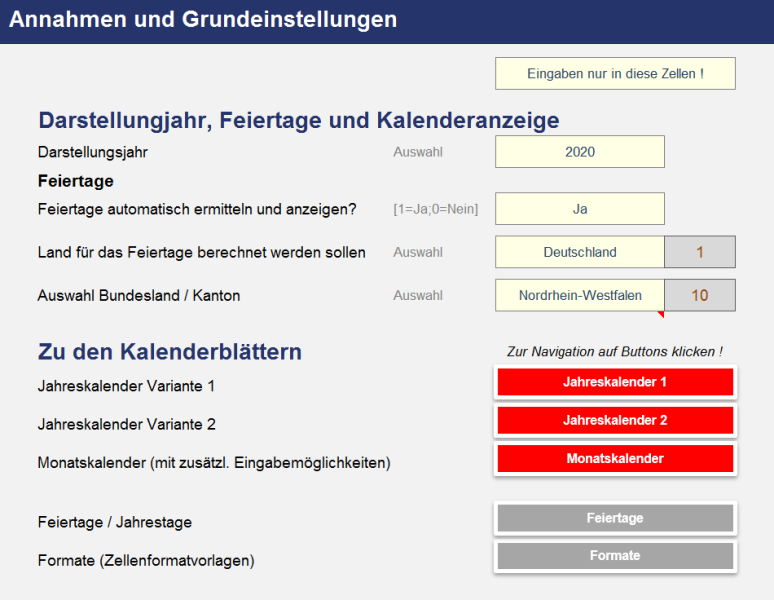Choose the country cell showing Deutschland

coord(580,252)
